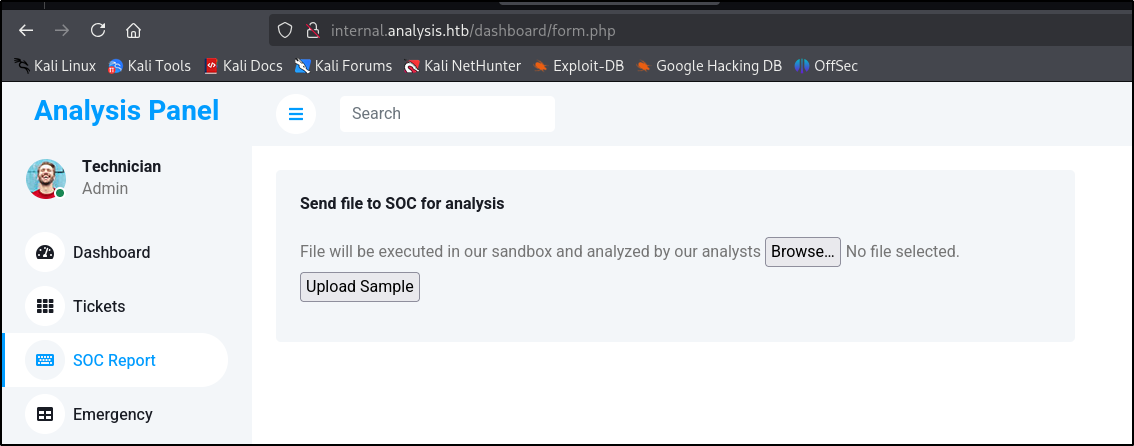This screenshot has height=446, width=1134.
Task: Click the Dashboard gauge icon
Action: tap(45, 252)
